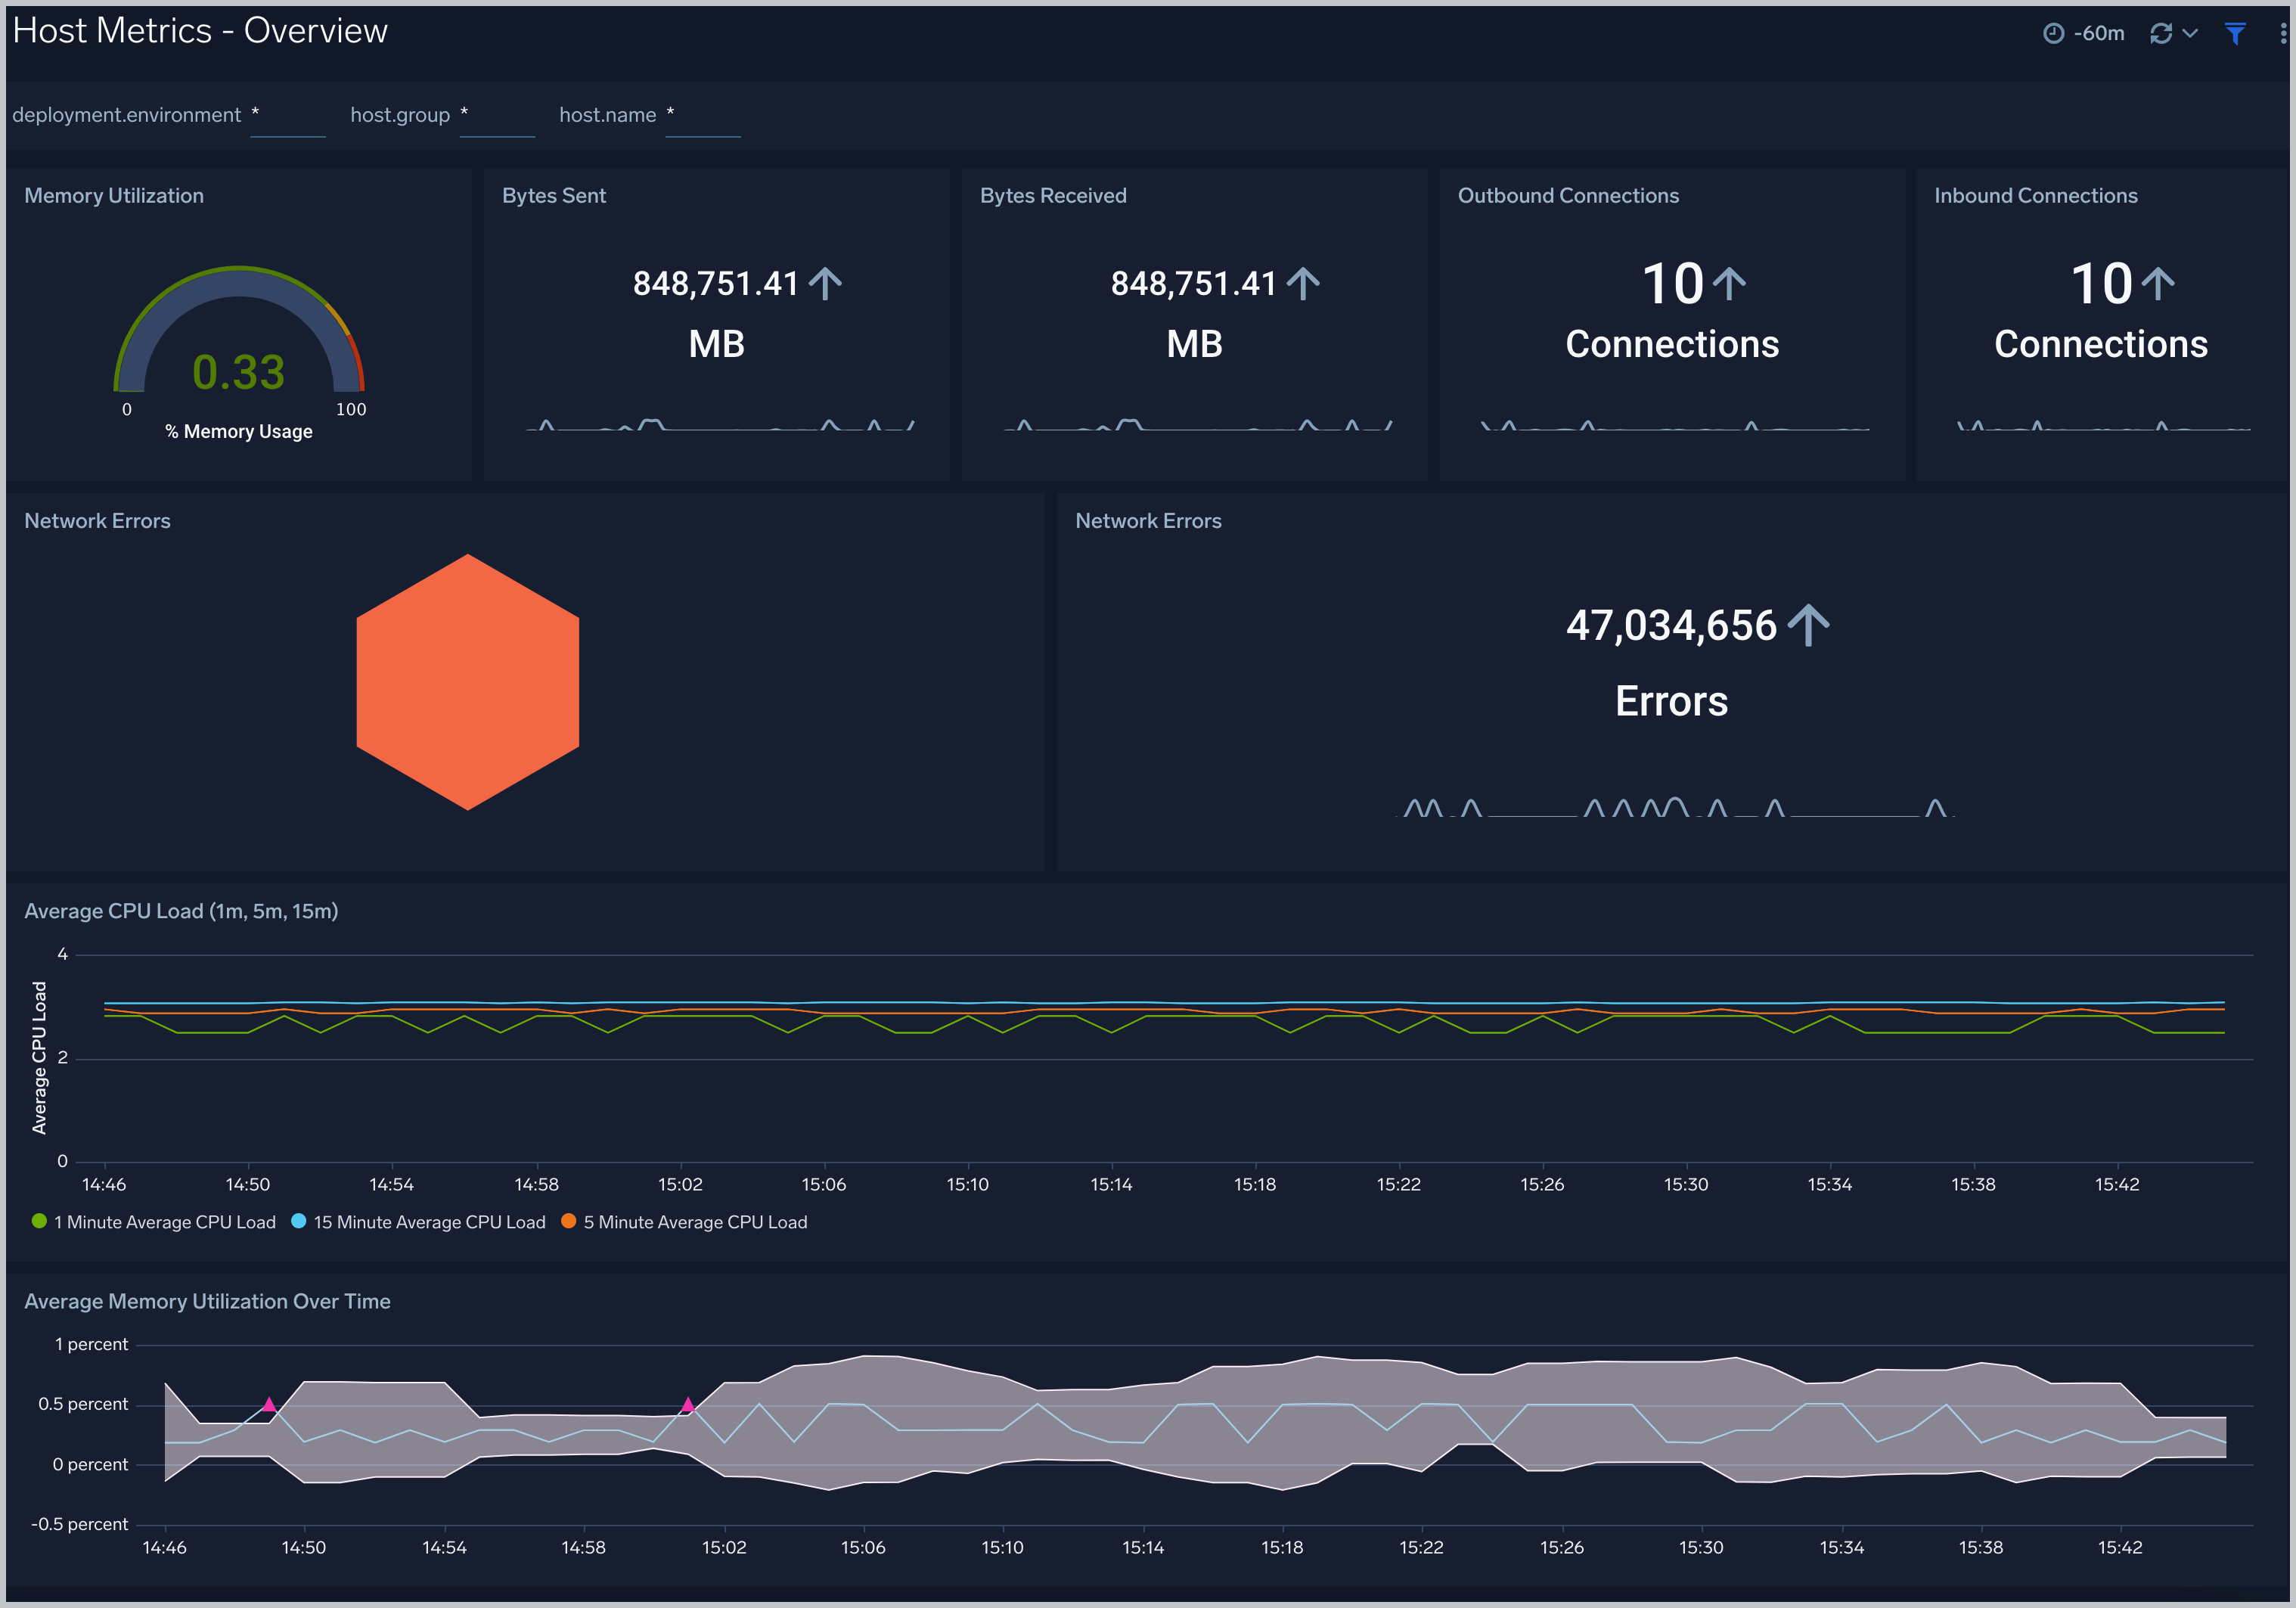
Task: Click the Average CPU Load y-axis label
Action: 39,1057
